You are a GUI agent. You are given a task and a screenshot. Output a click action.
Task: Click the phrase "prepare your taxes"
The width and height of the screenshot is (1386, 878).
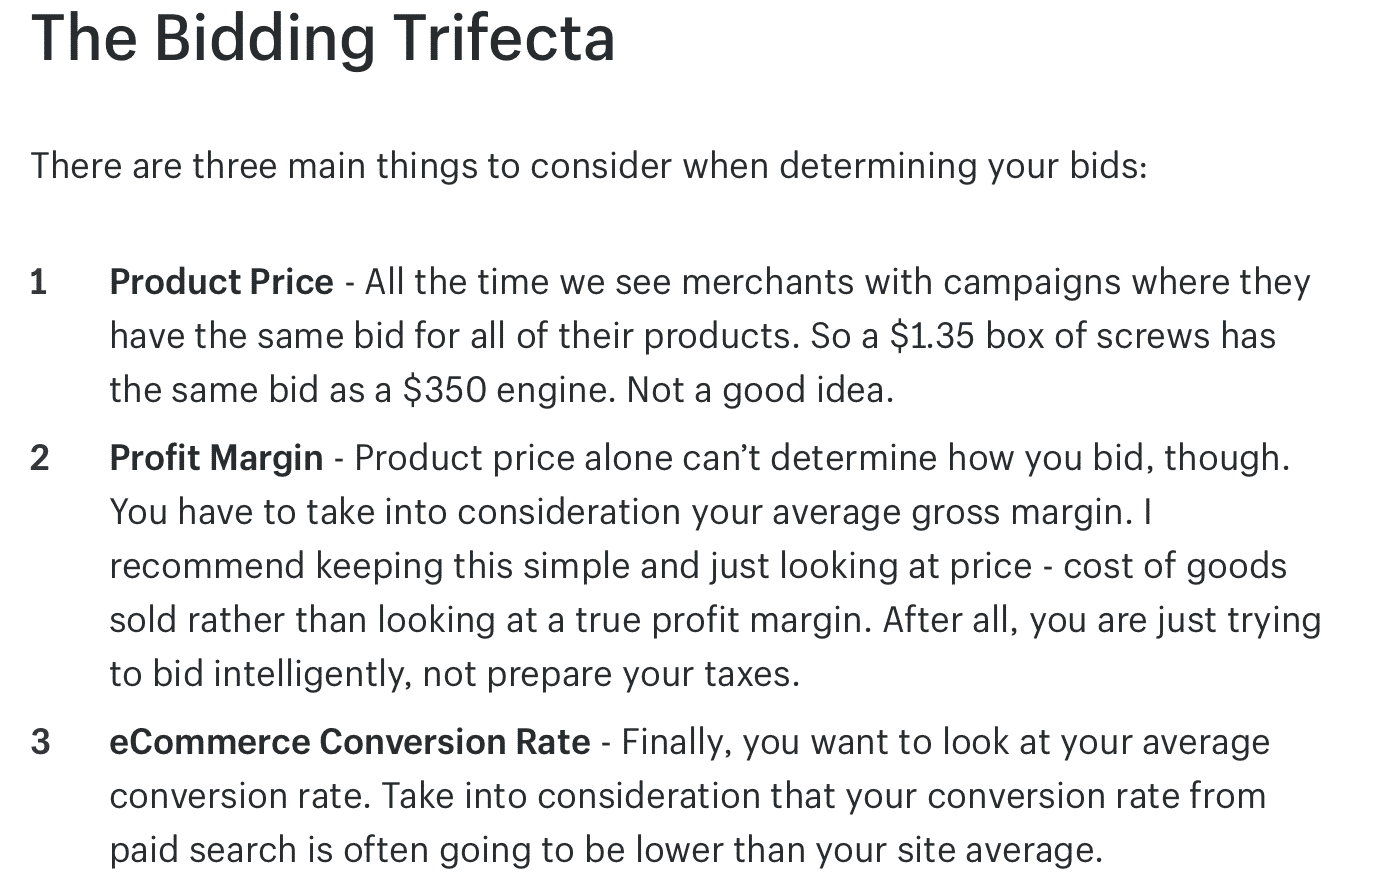click(642, 674)
